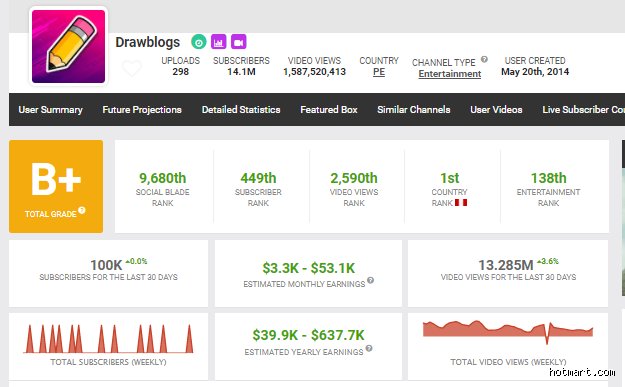Click the 1st country rank value
625x387 pixels.
450,178
